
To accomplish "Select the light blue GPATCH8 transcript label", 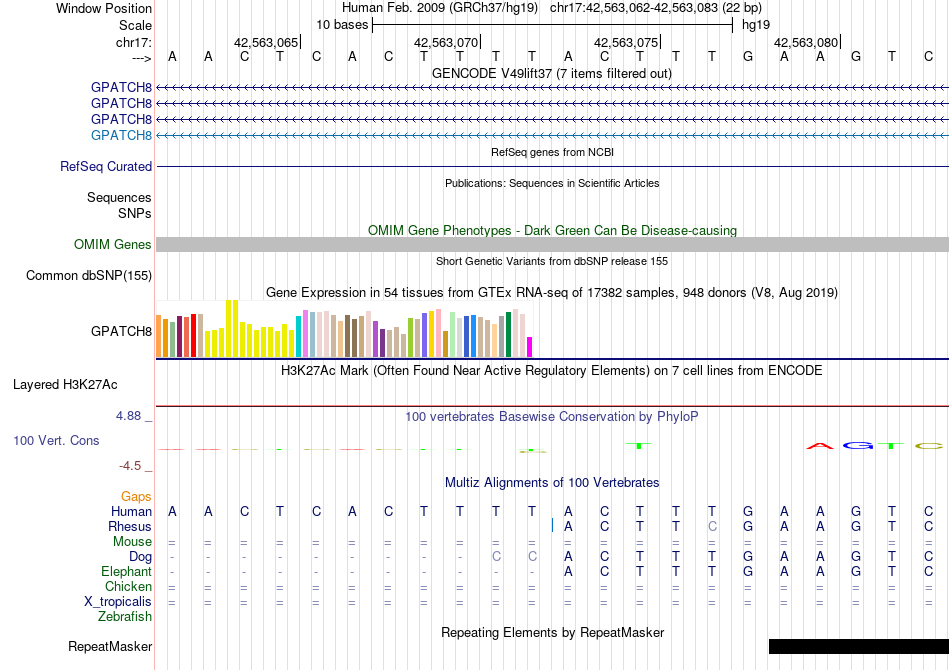I will pyautogui.click(x=121, y=135).
